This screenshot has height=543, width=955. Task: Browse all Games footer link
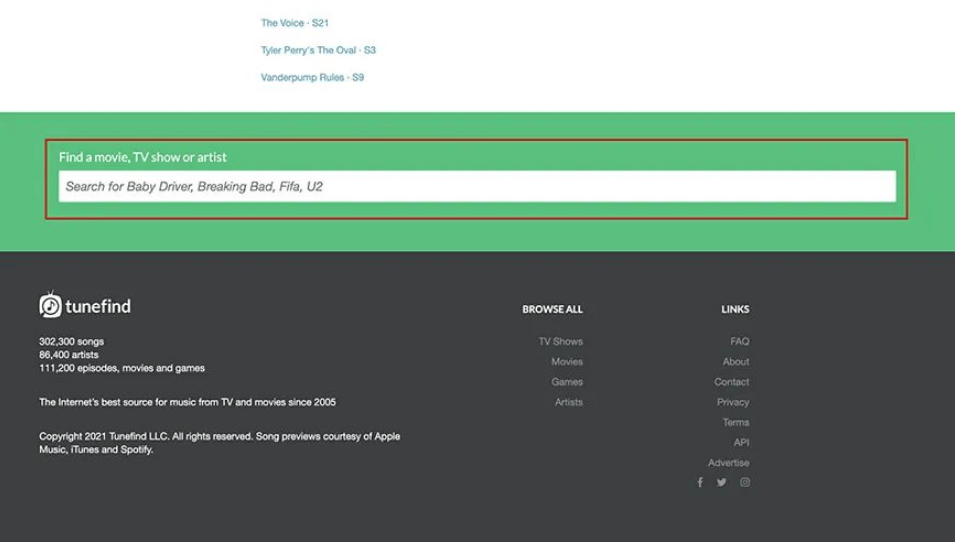566,382
